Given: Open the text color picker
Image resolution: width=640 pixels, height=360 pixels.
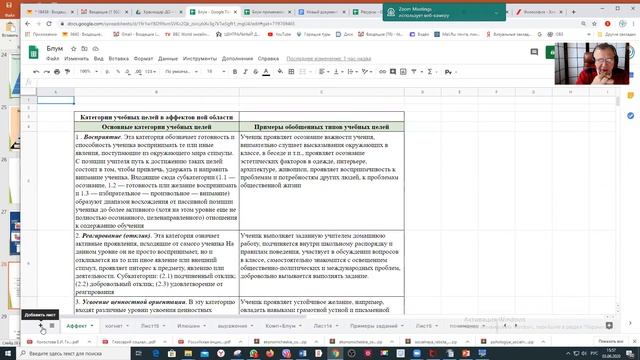Looking at the screenshot, I should pyautogui.click(x=266, y=72).
